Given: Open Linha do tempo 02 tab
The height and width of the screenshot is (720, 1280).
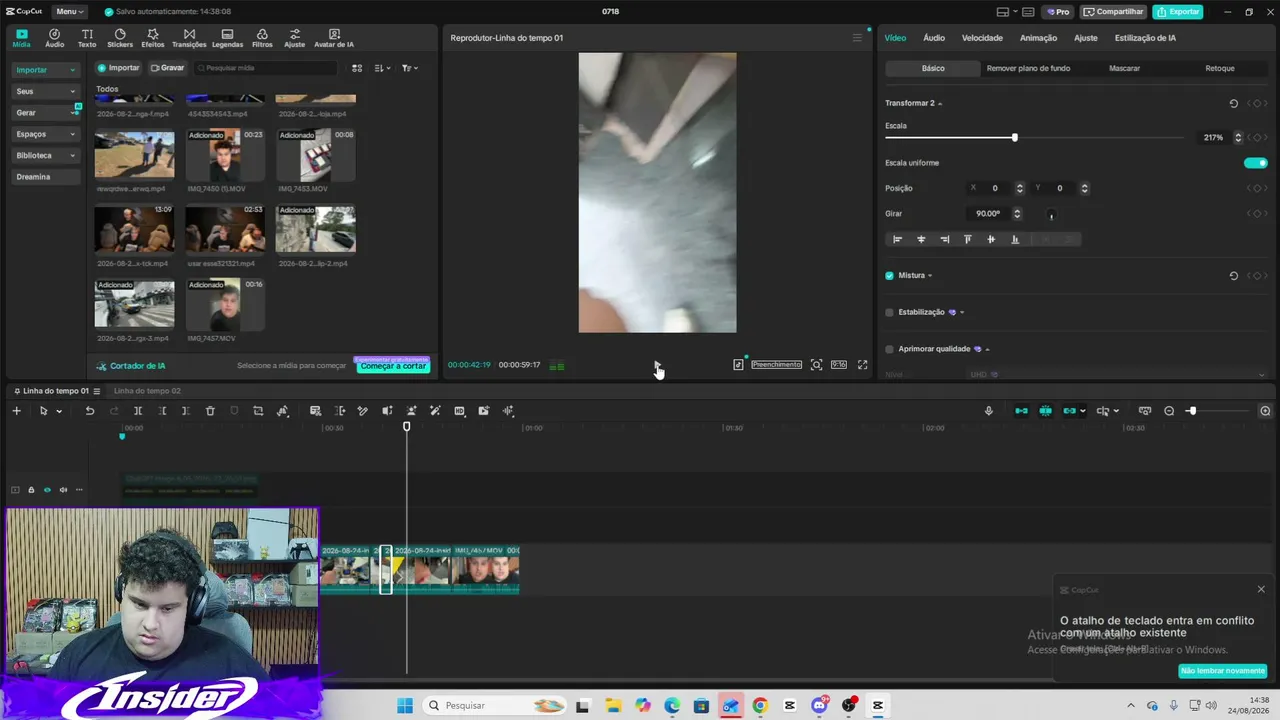Looking at the screenshot, I should pos(147,391).
